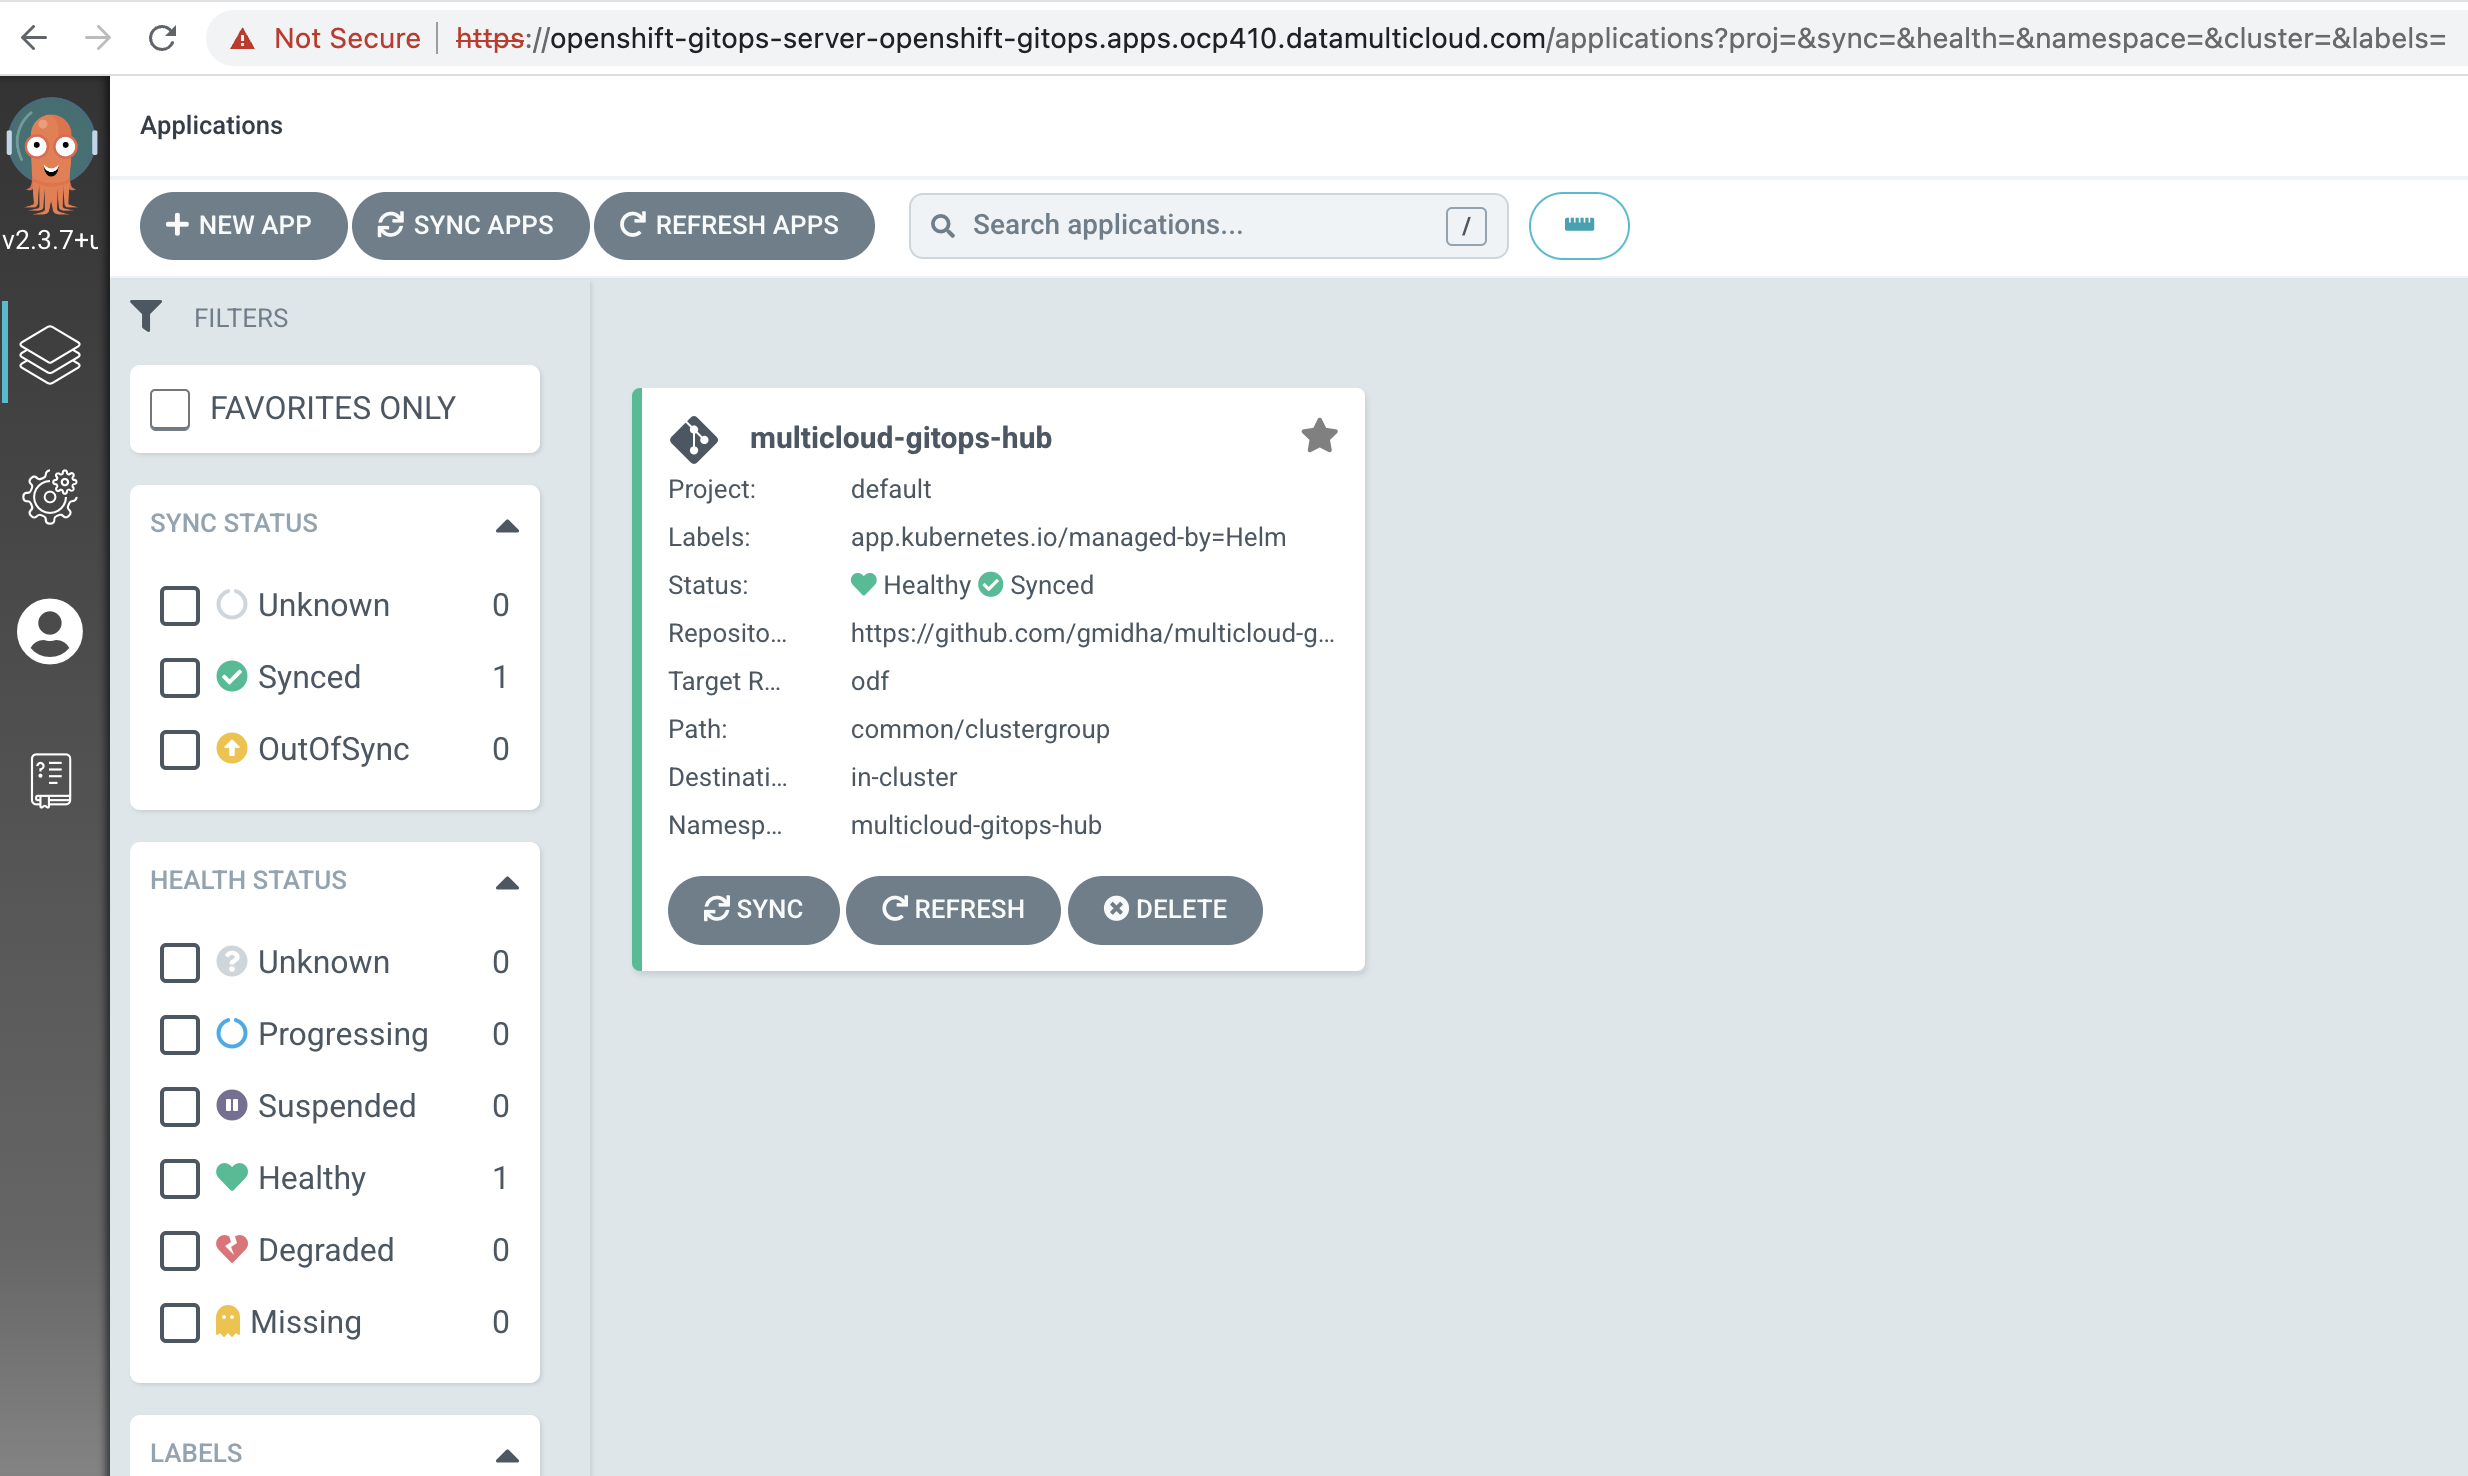Click the Argo CD octopus logo
Image resolution: width=2468 pixels, height=1476 pixels.
coord(52,157)
